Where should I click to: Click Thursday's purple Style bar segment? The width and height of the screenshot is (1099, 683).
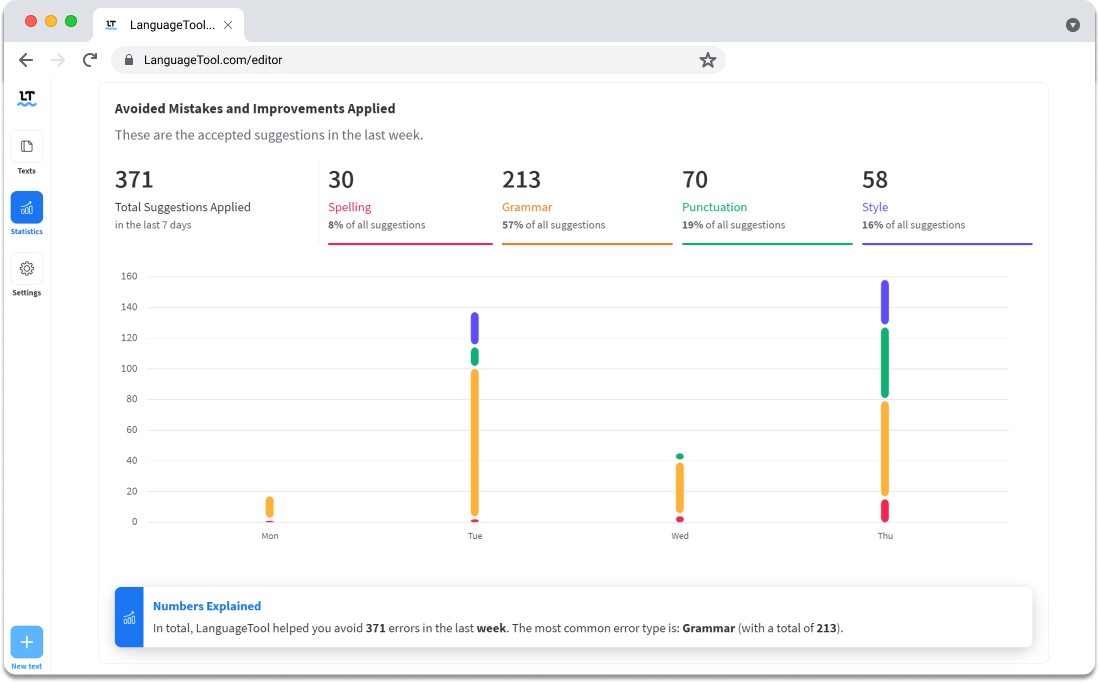point(885,302)
